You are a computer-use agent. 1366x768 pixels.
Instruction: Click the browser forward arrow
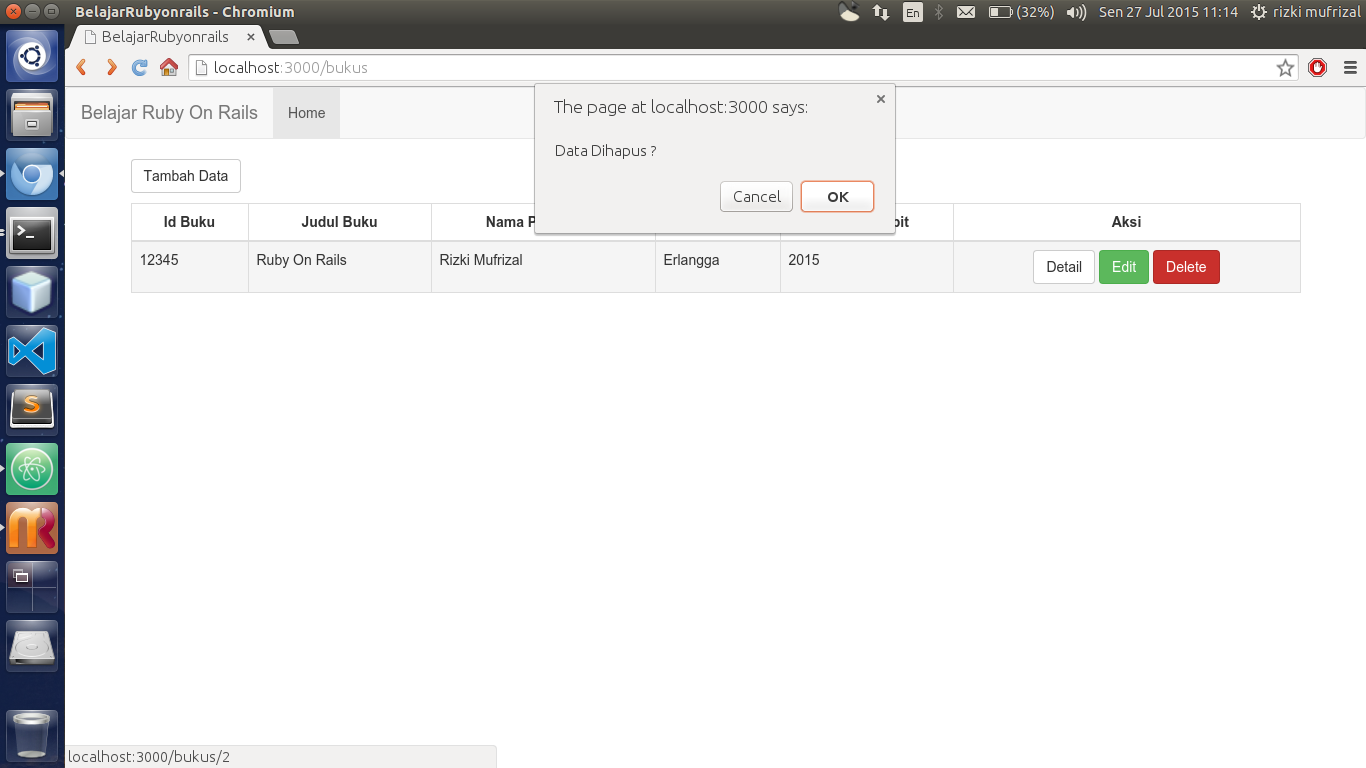tap(111, 68)
